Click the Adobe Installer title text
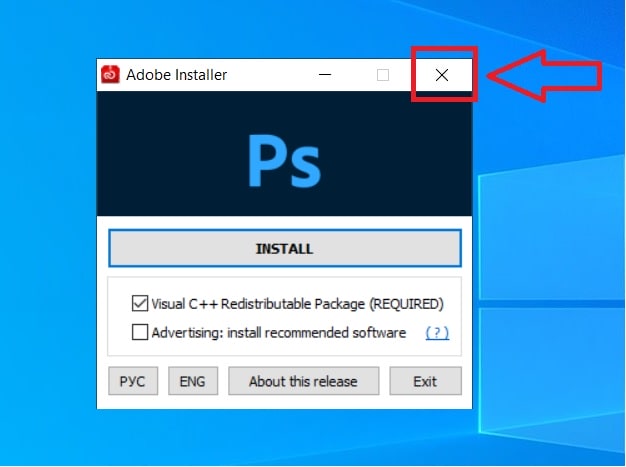Screen dimensions: 626x467 pos(176,75)
